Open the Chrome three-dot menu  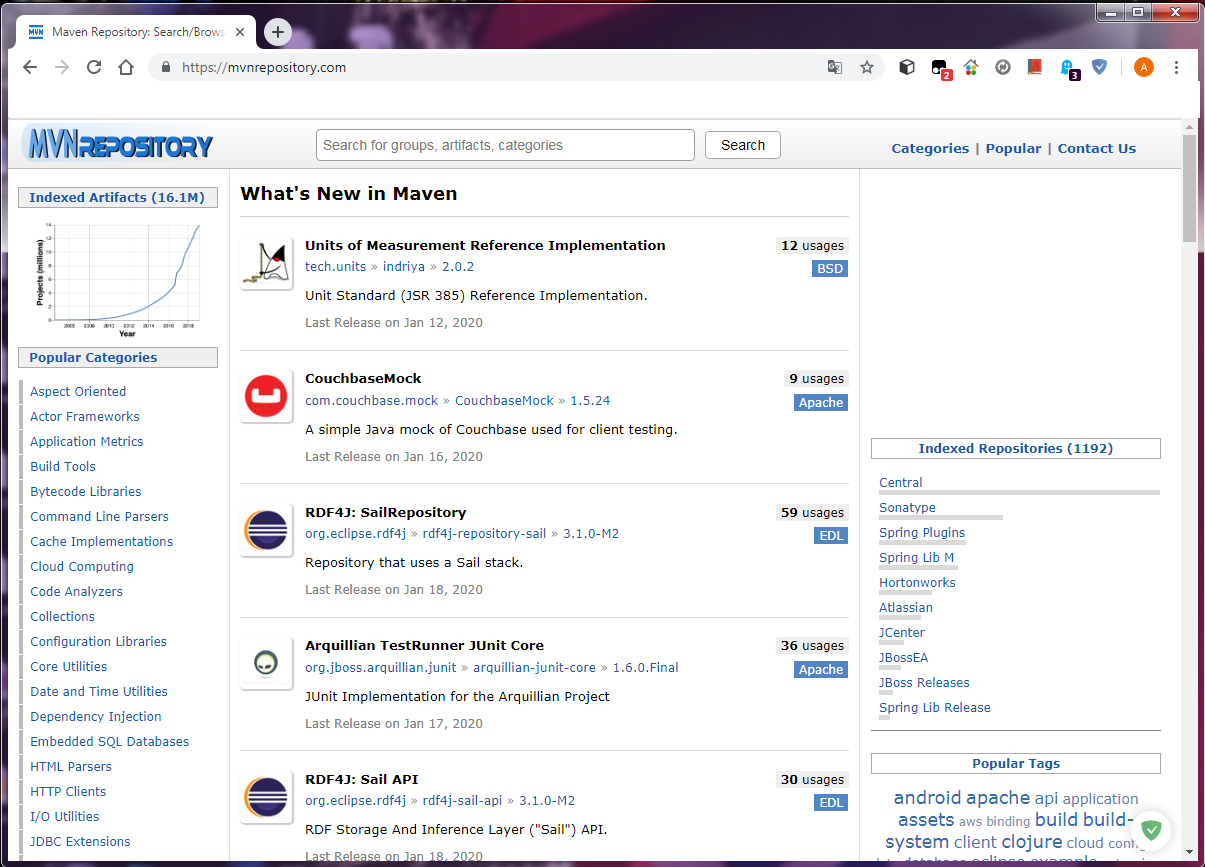(x=1177, y=67)
